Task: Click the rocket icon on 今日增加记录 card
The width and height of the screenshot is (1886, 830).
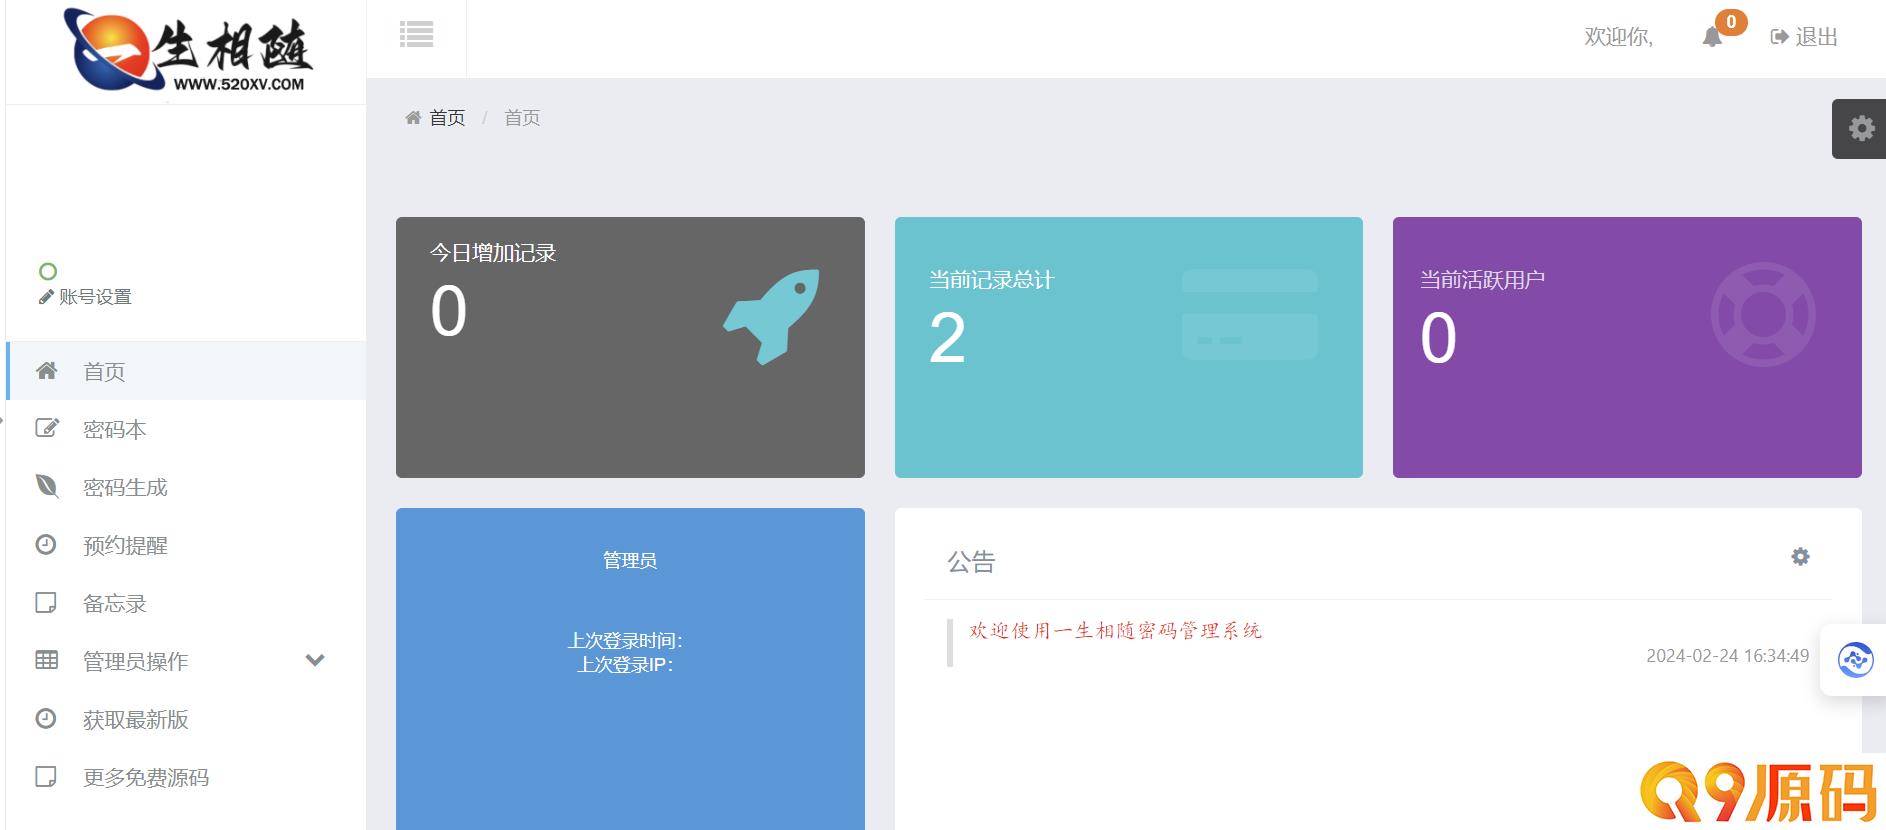Action: tap(772, 316)
